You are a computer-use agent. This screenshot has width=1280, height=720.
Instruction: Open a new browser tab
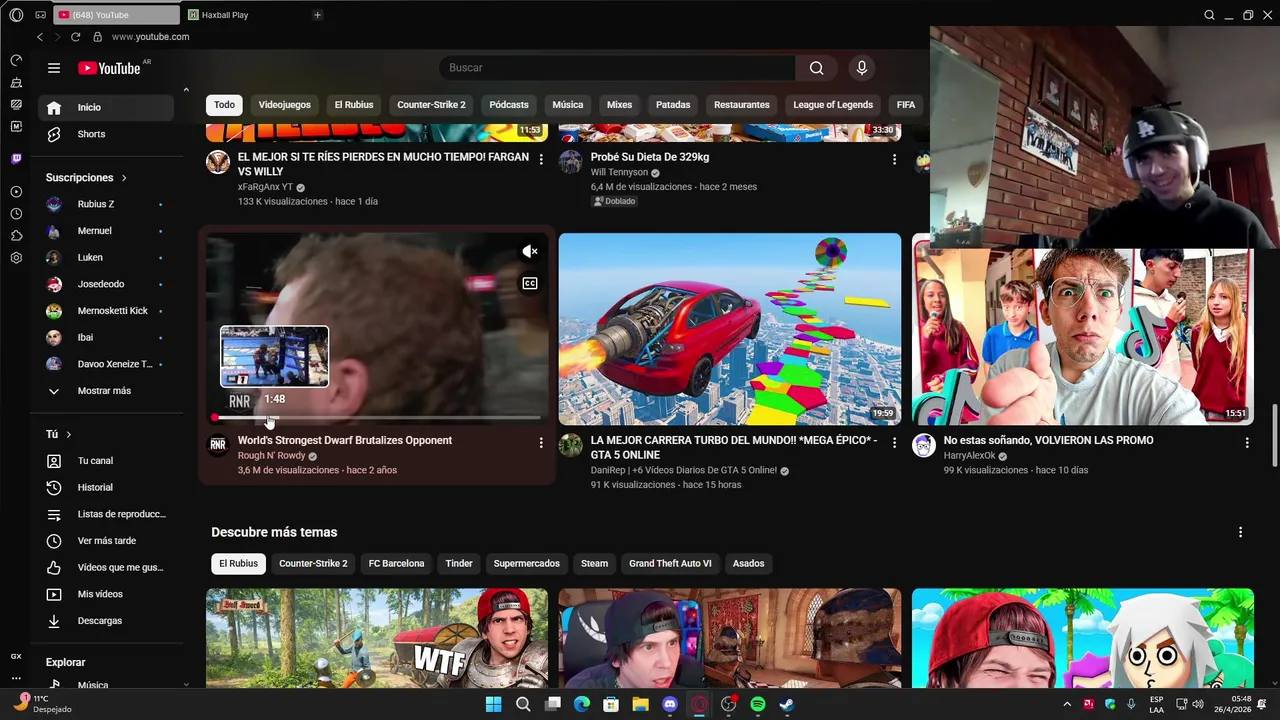click(317, 15)
